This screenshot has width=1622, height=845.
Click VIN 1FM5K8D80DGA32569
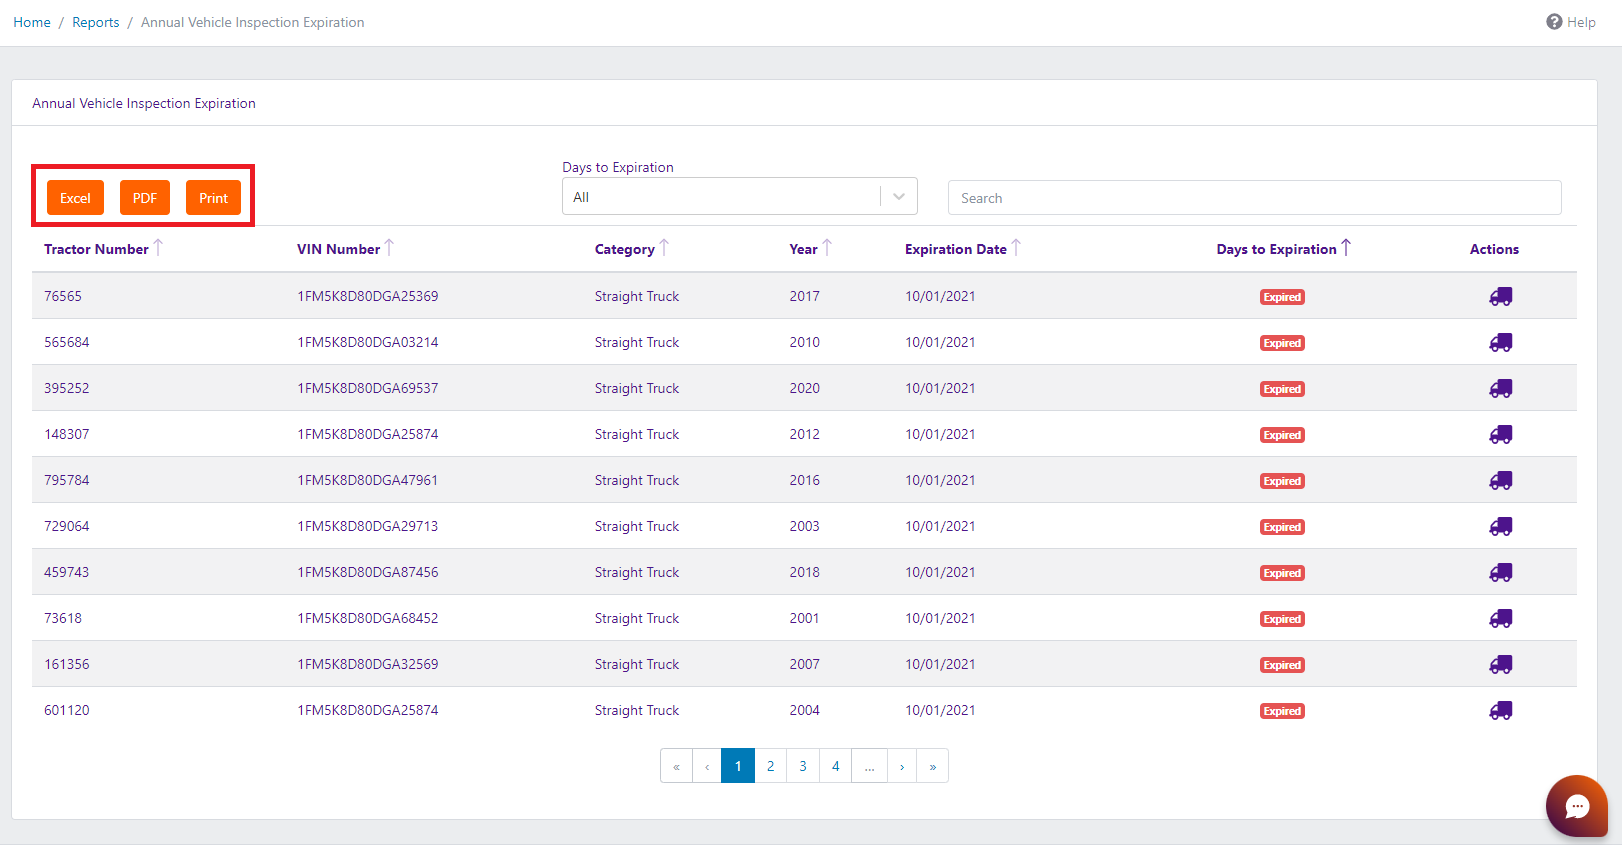pyautogui.click(x=368, y=664)
